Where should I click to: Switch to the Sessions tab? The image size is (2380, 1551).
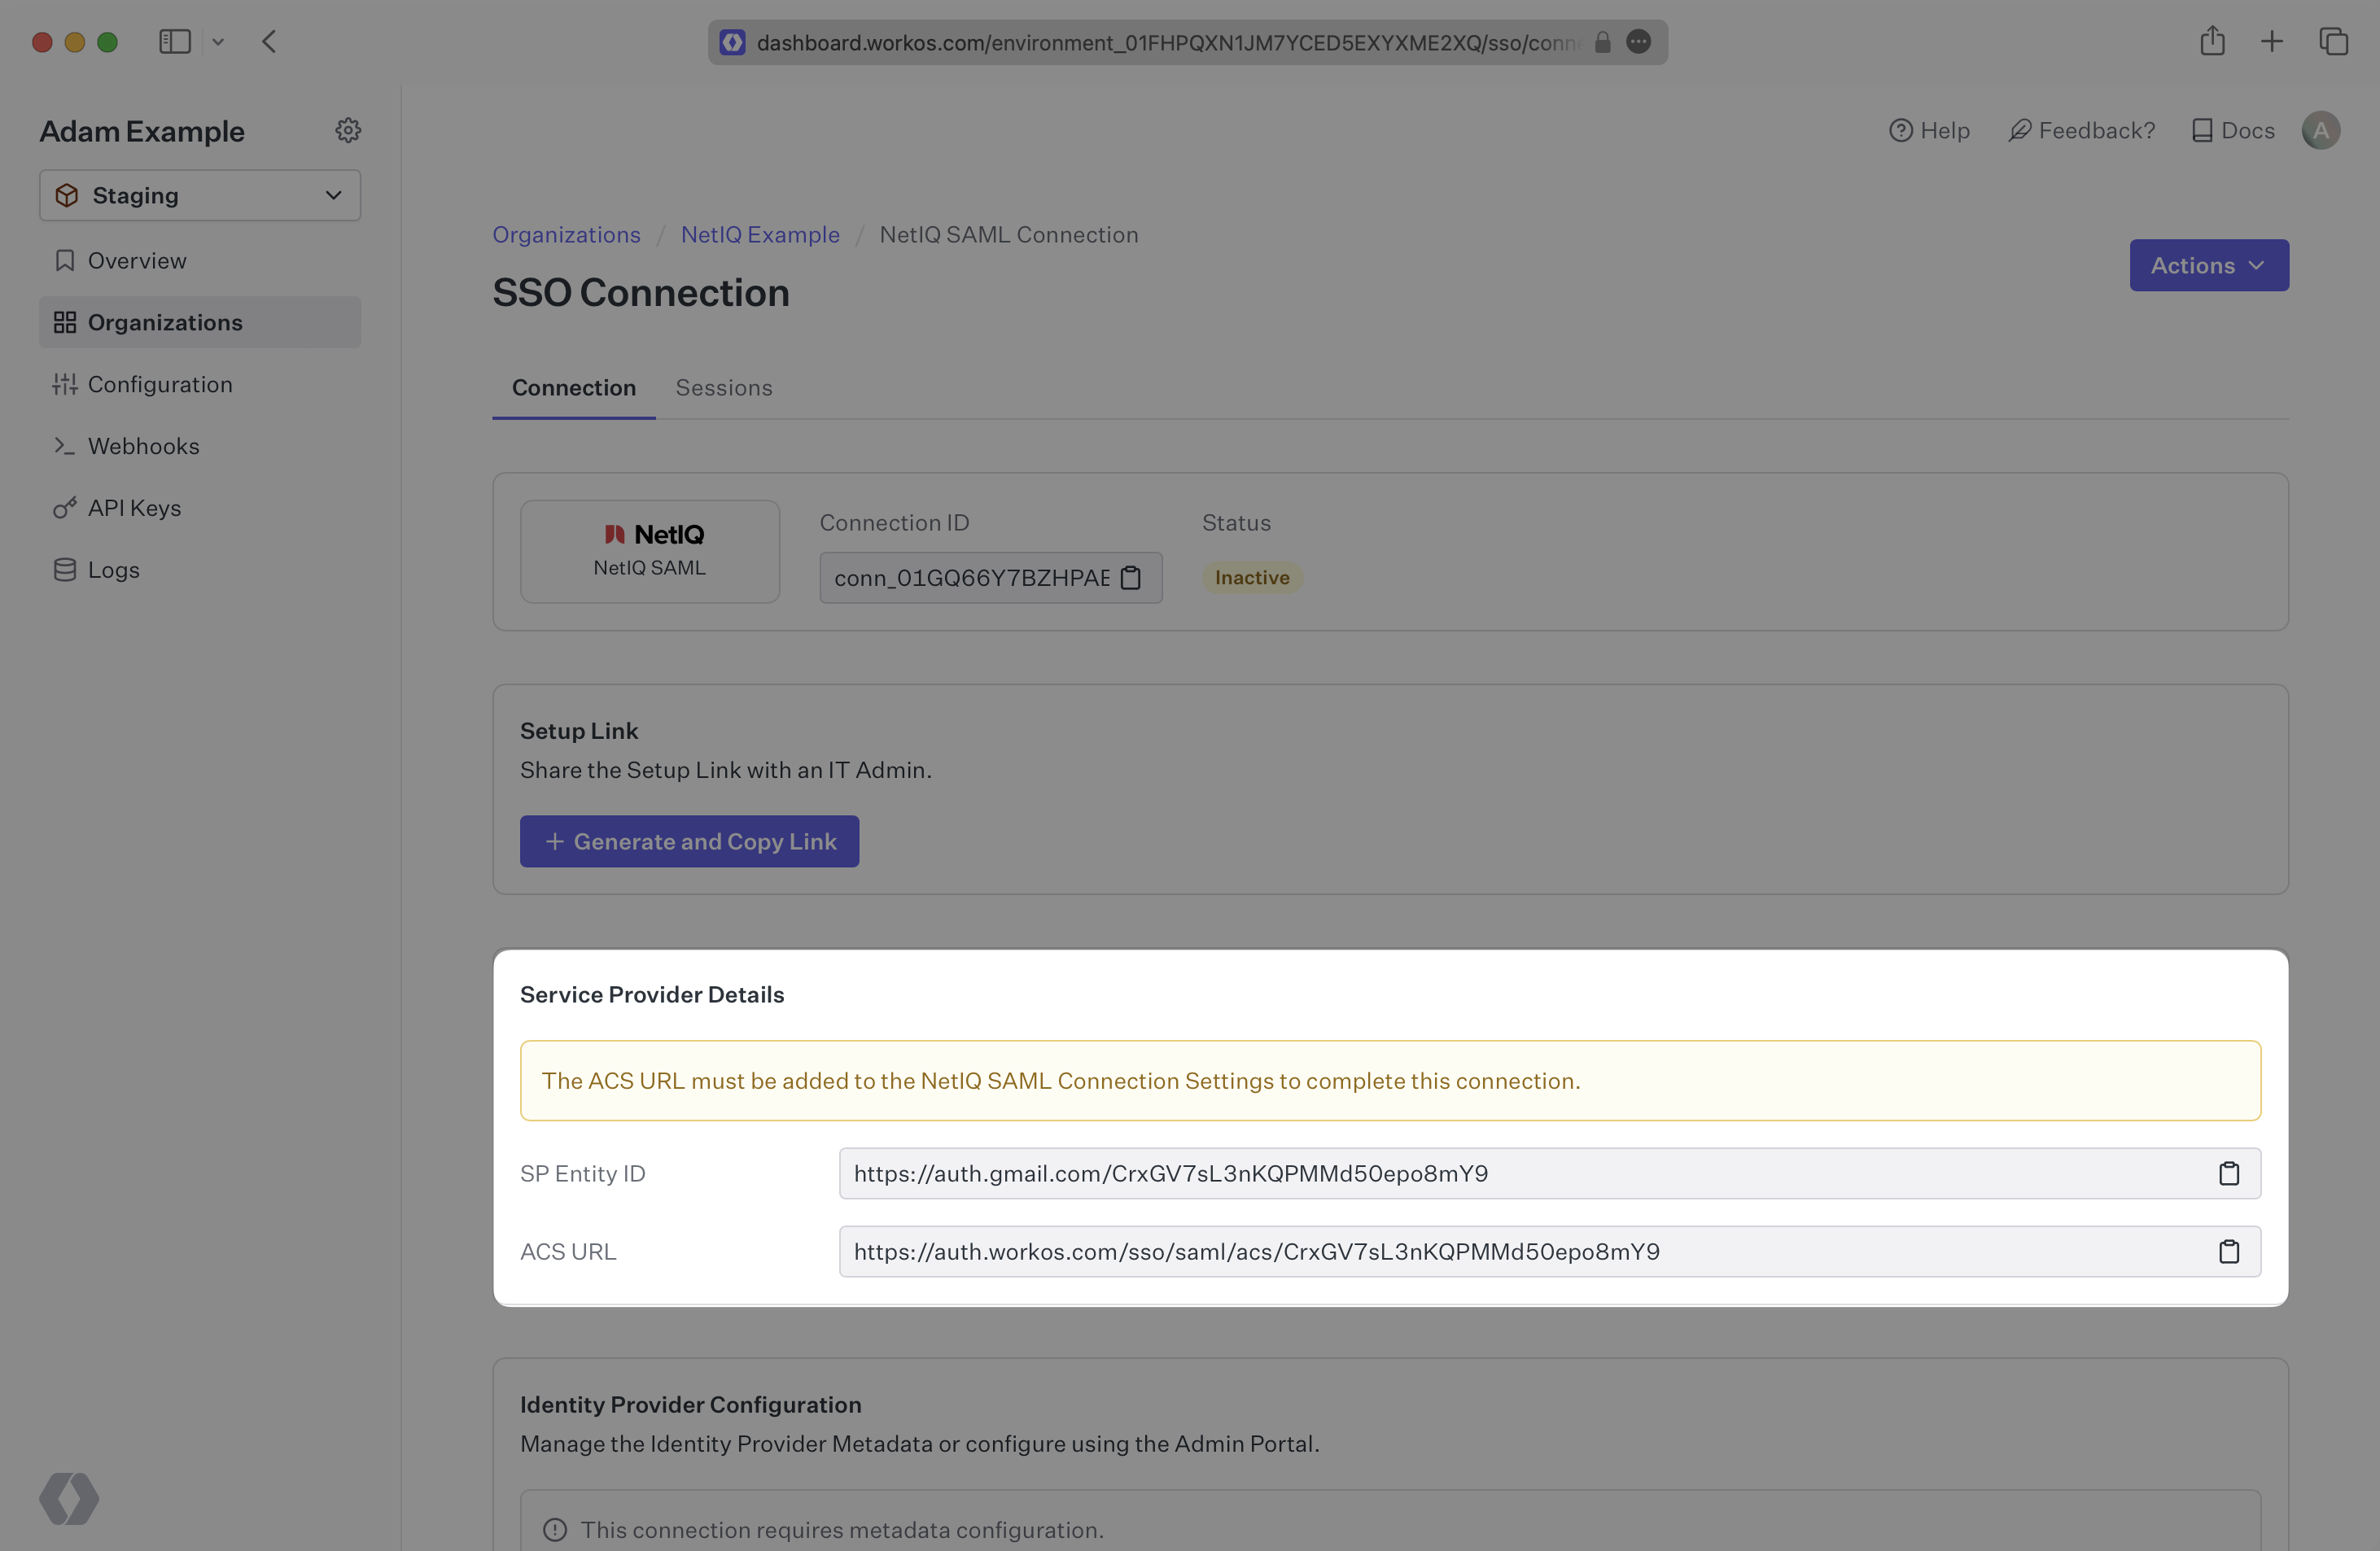click(x=724, y=387)
